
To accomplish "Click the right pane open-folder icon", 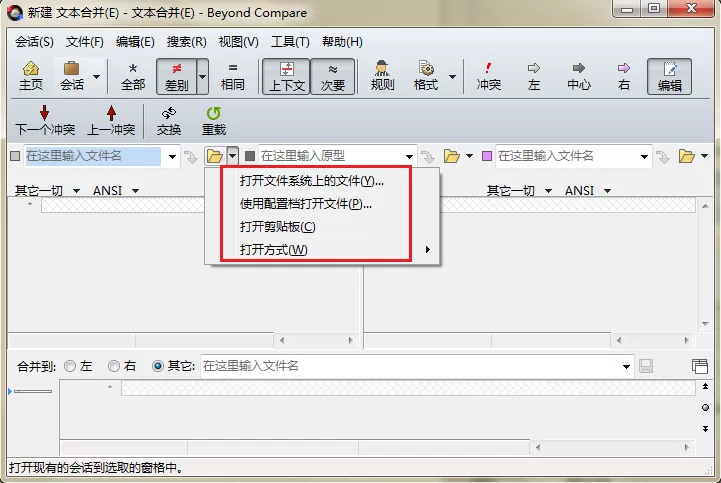I will click(x=687, y=156).
